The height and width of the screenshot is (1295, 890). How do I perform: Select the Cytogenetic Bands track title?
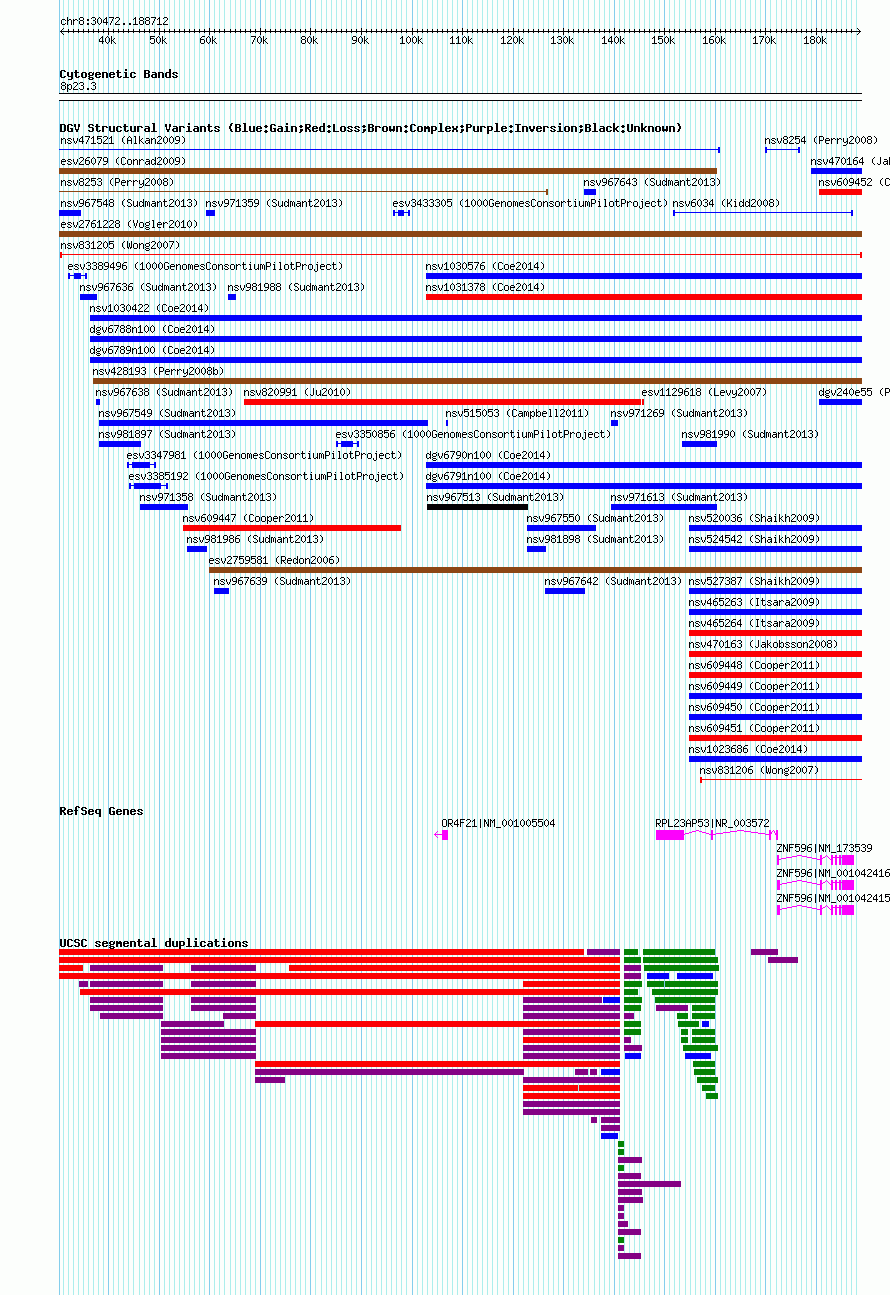point(119,74)
